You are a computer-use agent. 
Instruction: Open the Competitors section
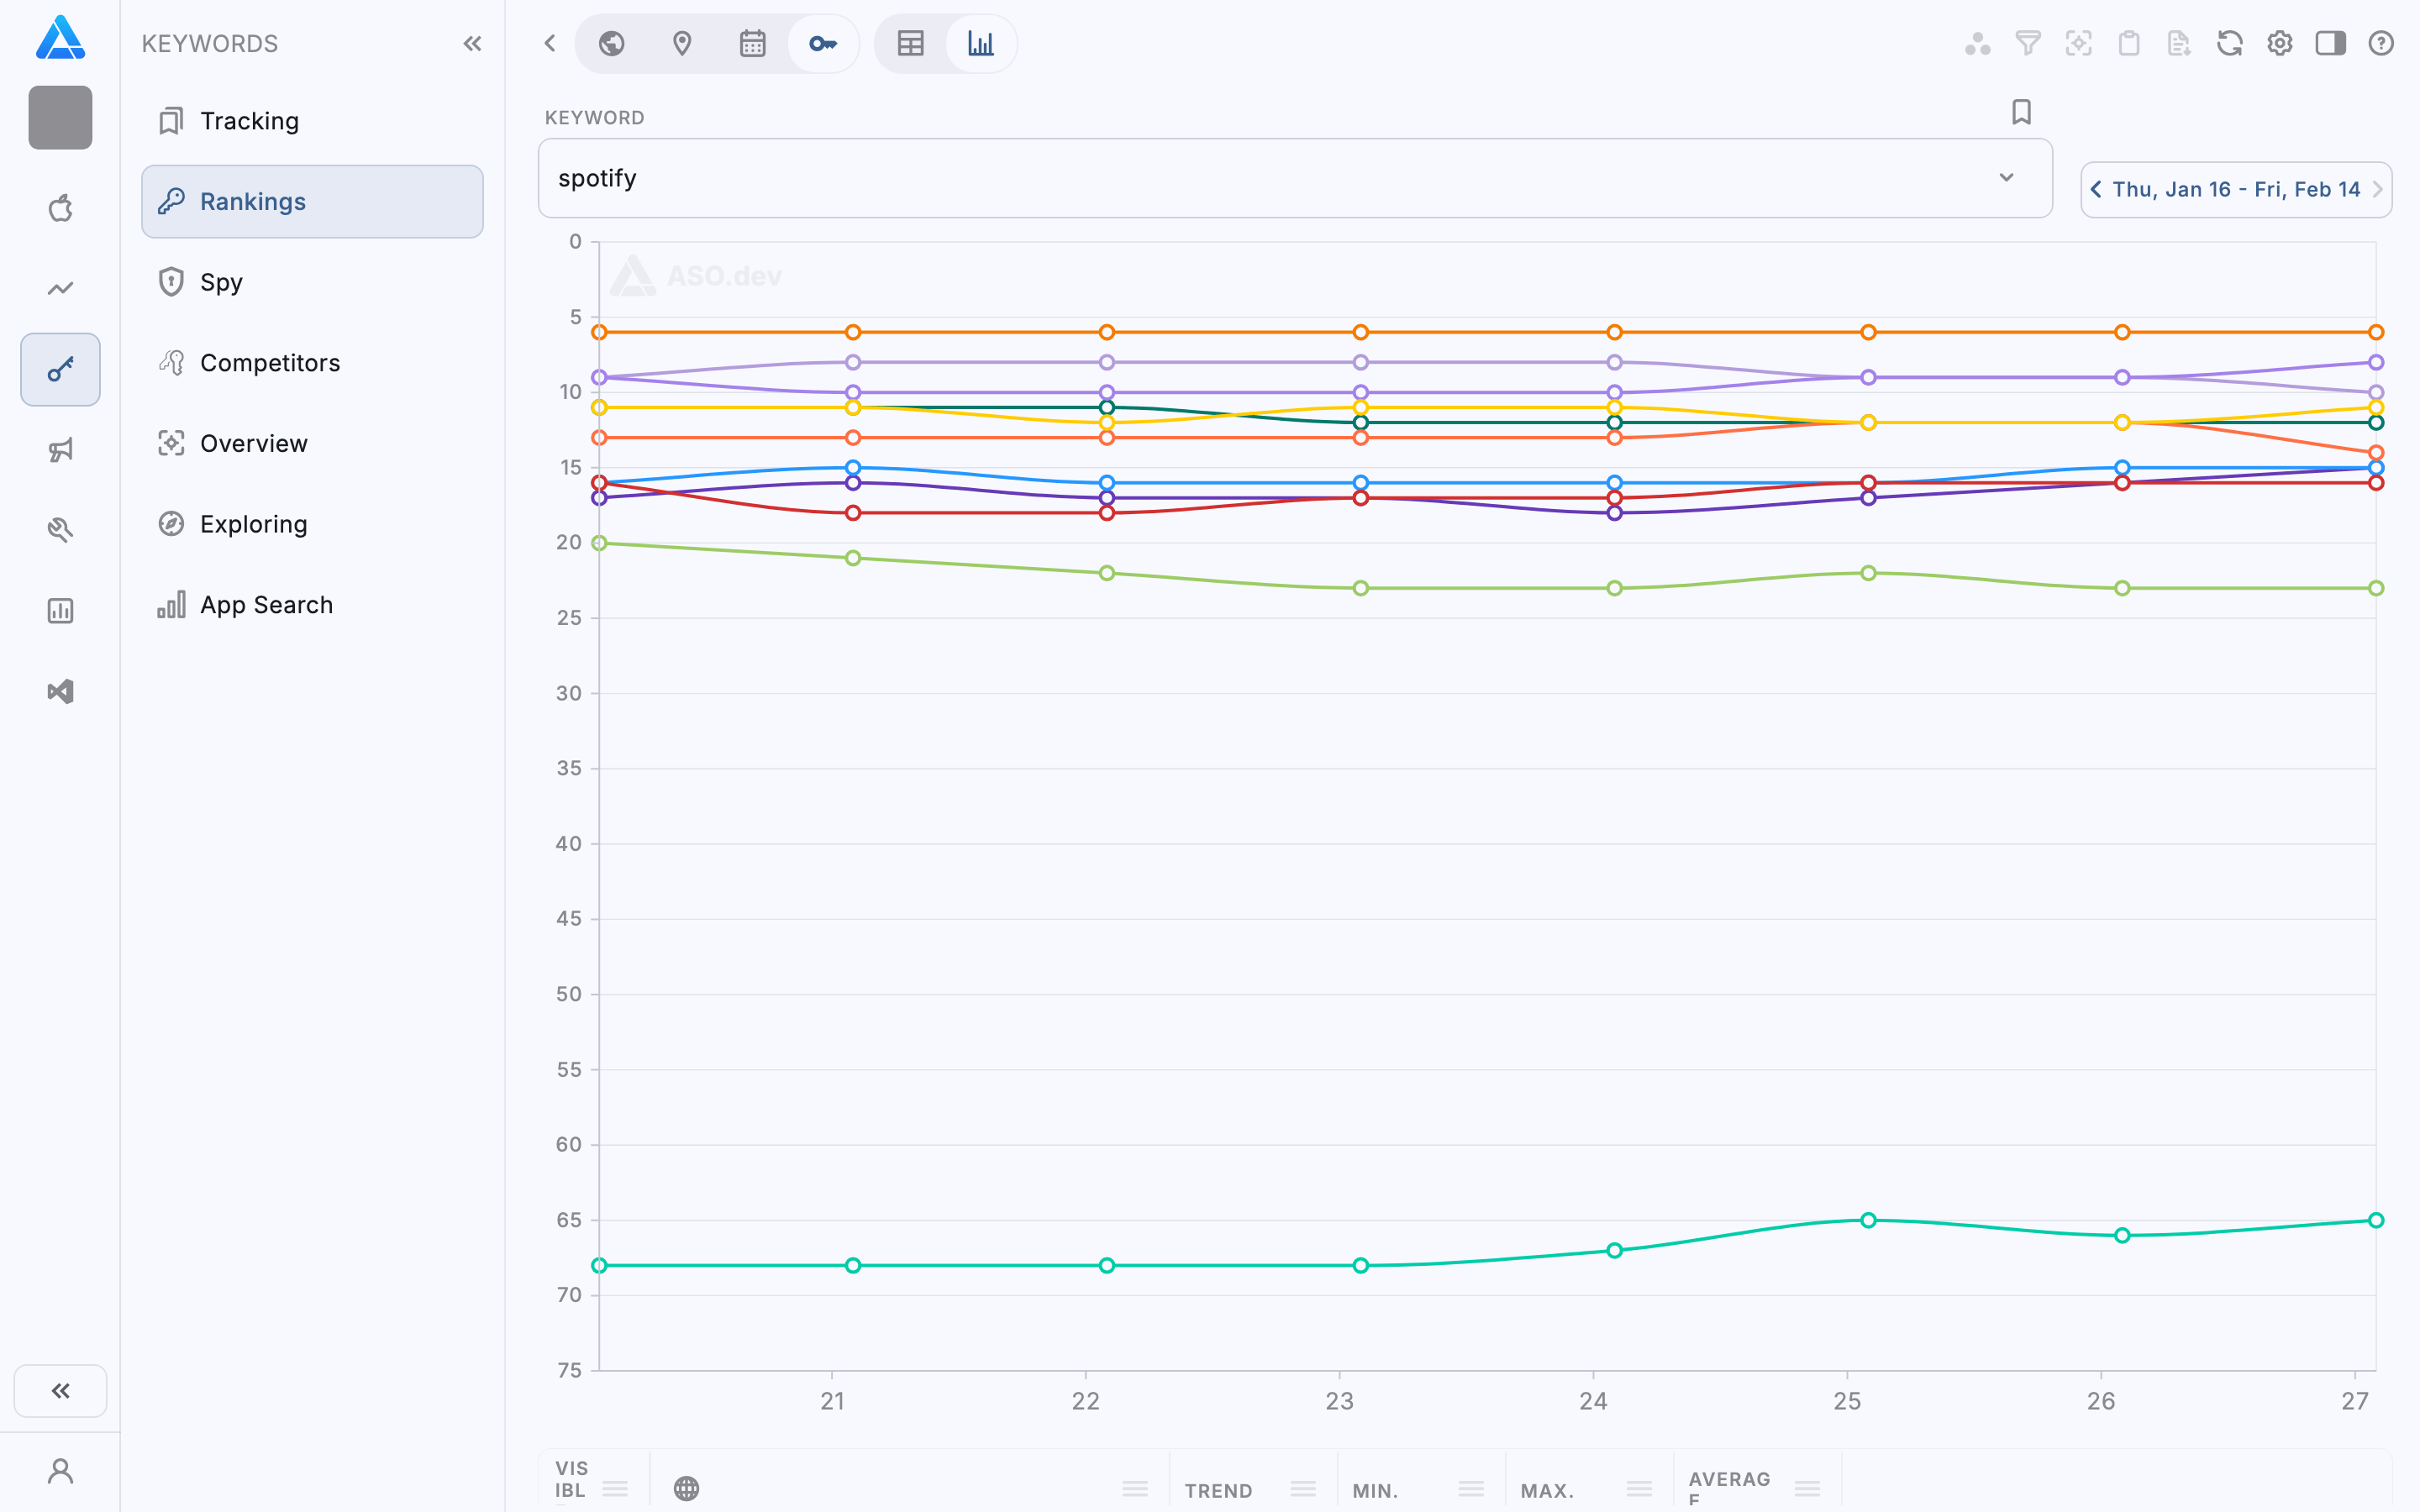point(270,363)
